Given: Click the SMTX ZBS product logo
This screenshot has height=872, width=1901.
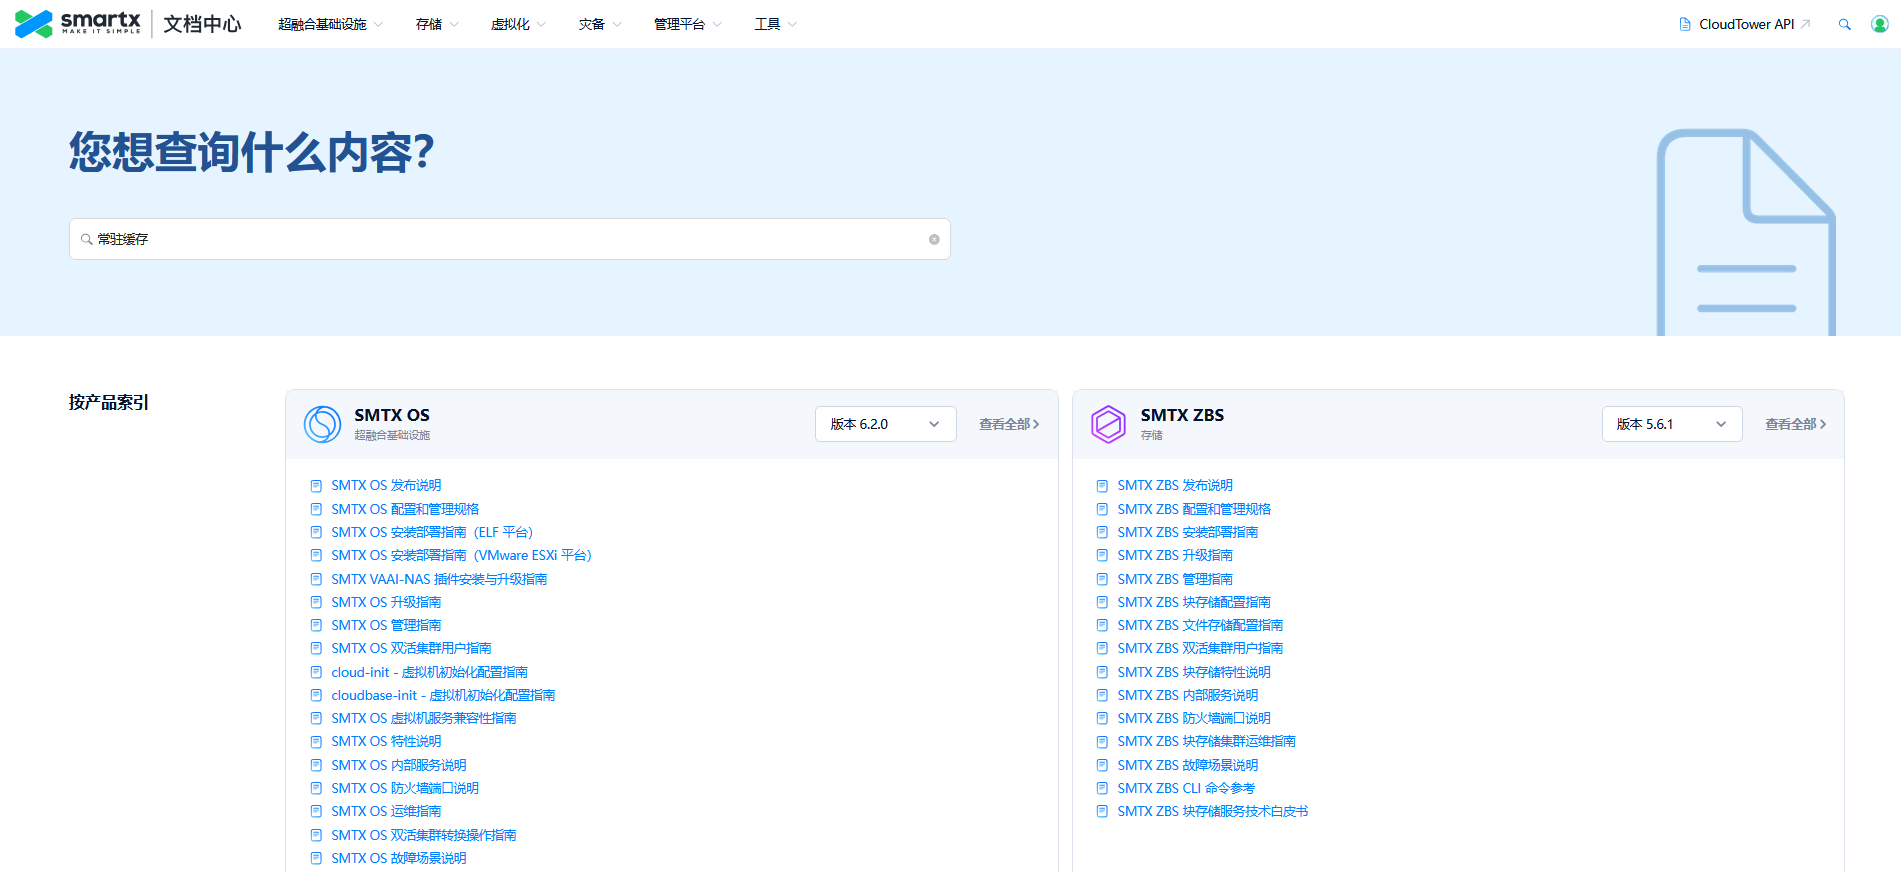Looking at the screenshot, I should pos(1108,424).
